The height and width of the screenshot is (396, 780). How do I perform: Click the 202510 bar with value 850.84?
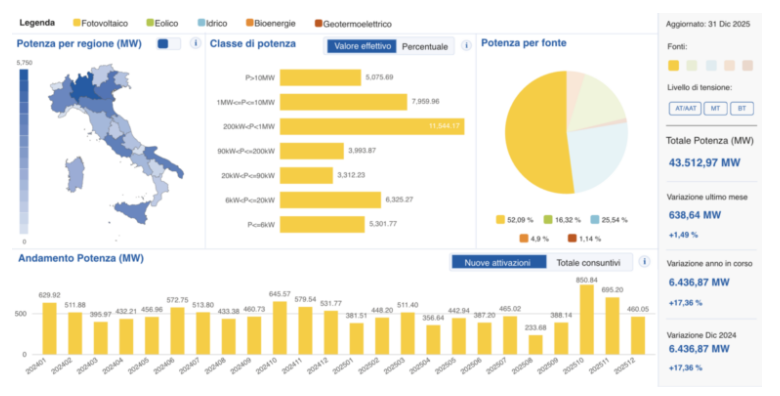(586, 319)
